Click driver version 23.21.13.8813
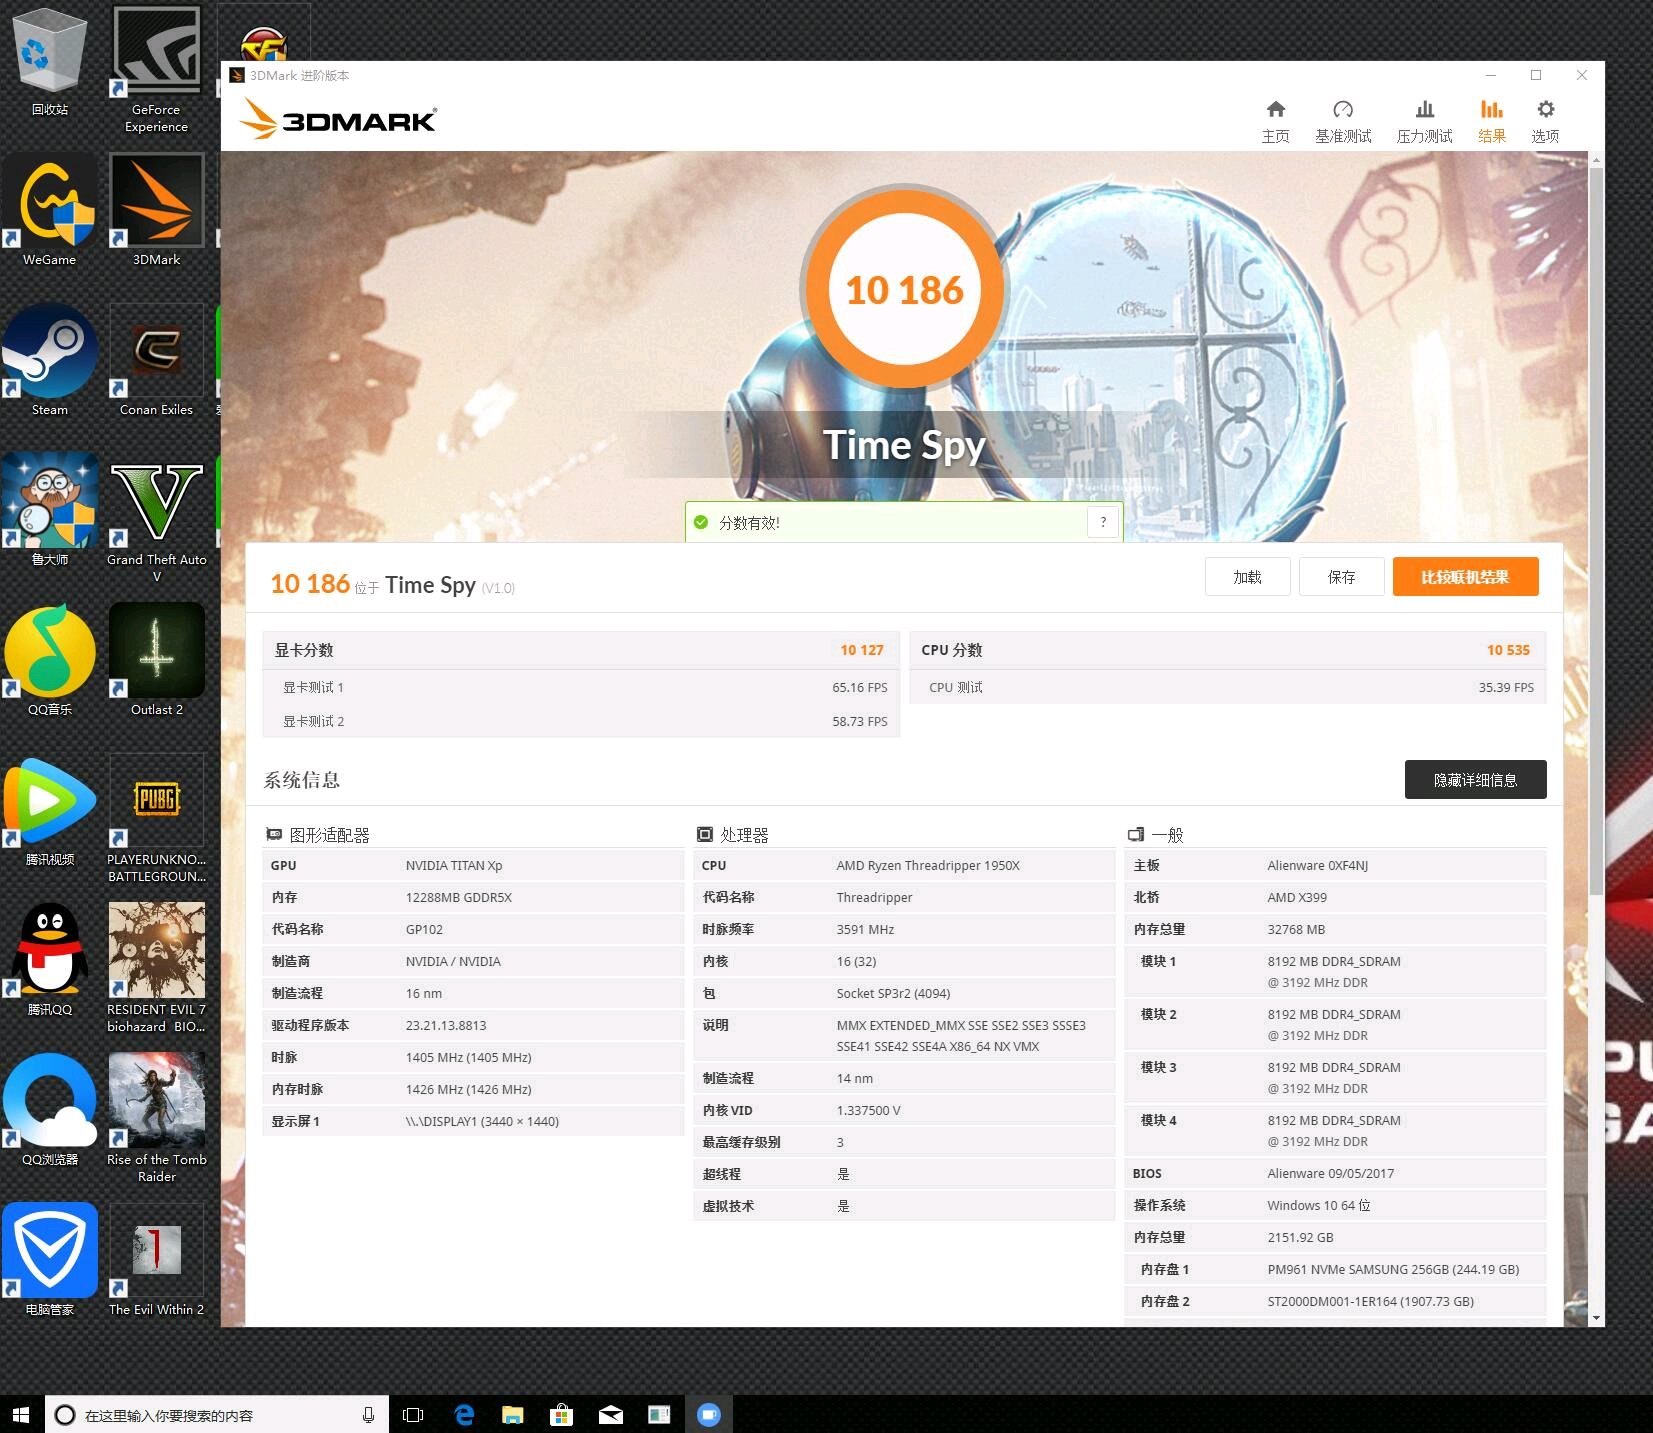The height and width of the screenshot is (1433, 1653). [446, 1025]
